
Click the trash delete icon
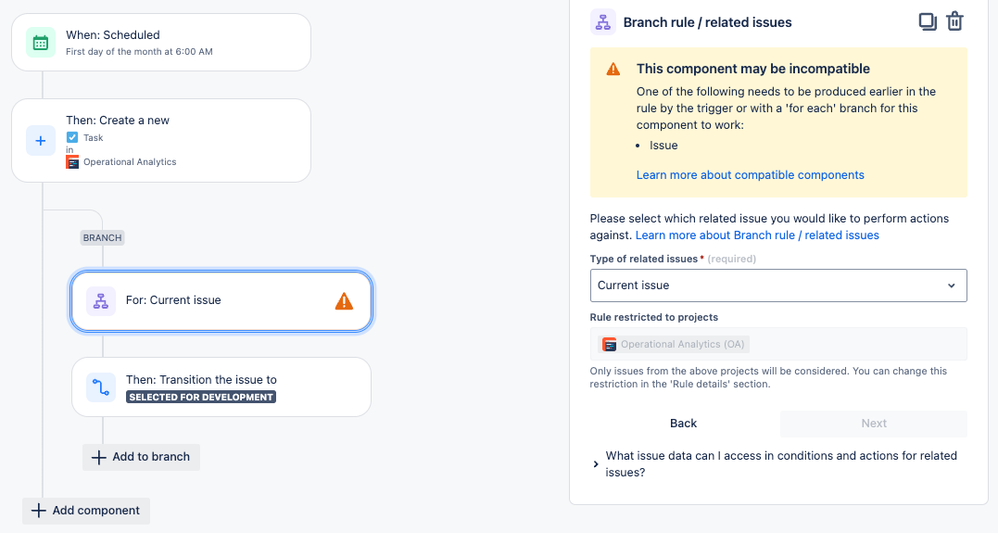(x=955, y=21)
